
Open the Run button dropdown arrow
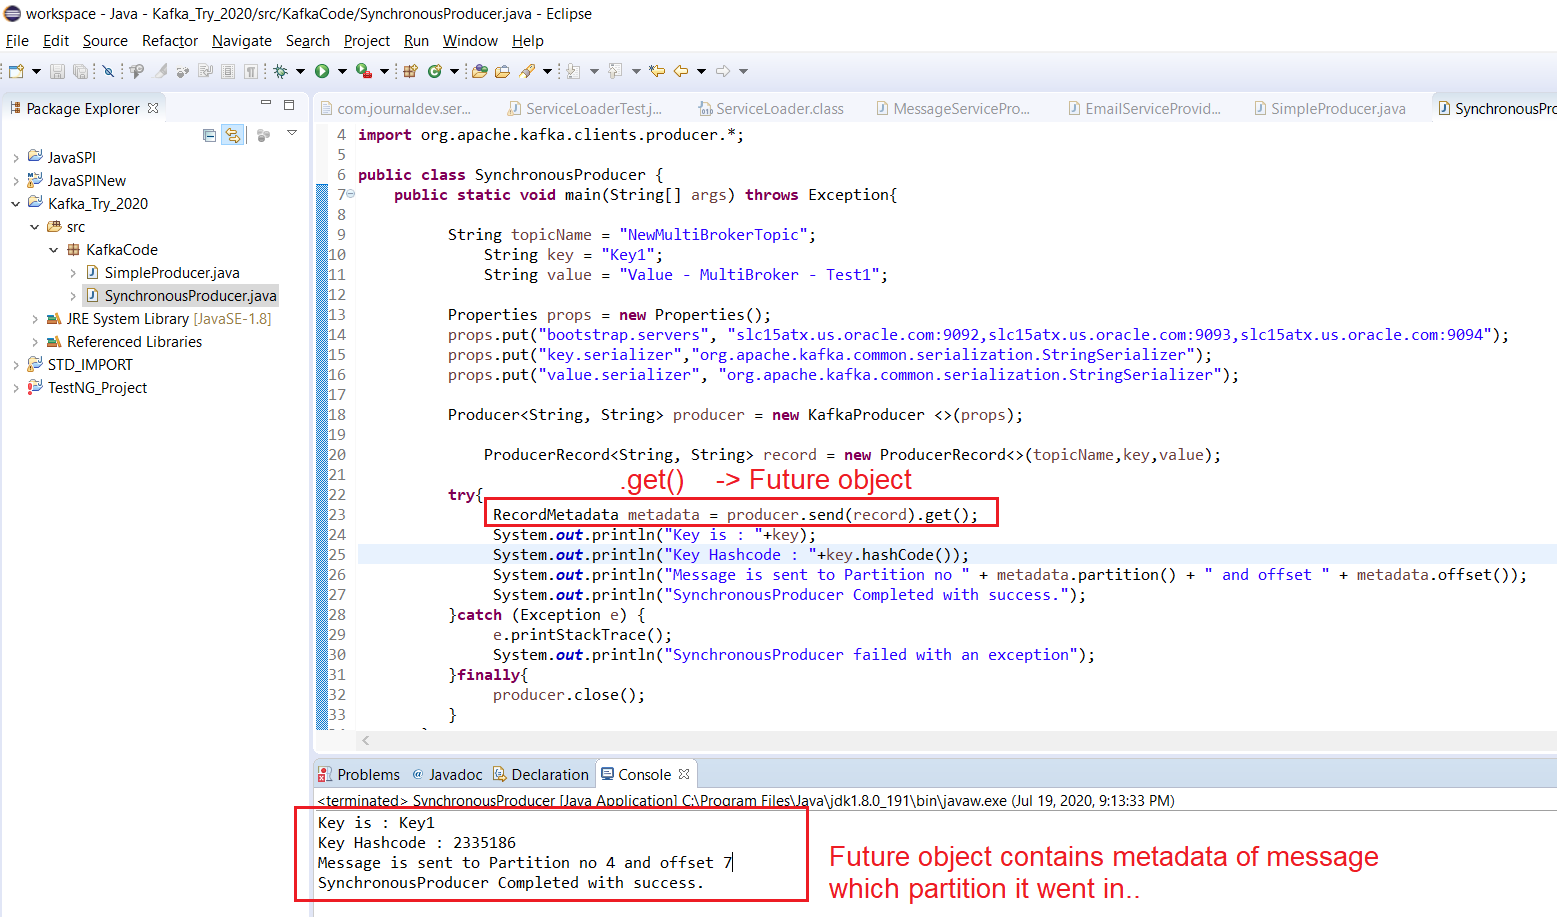click(342, 71)
